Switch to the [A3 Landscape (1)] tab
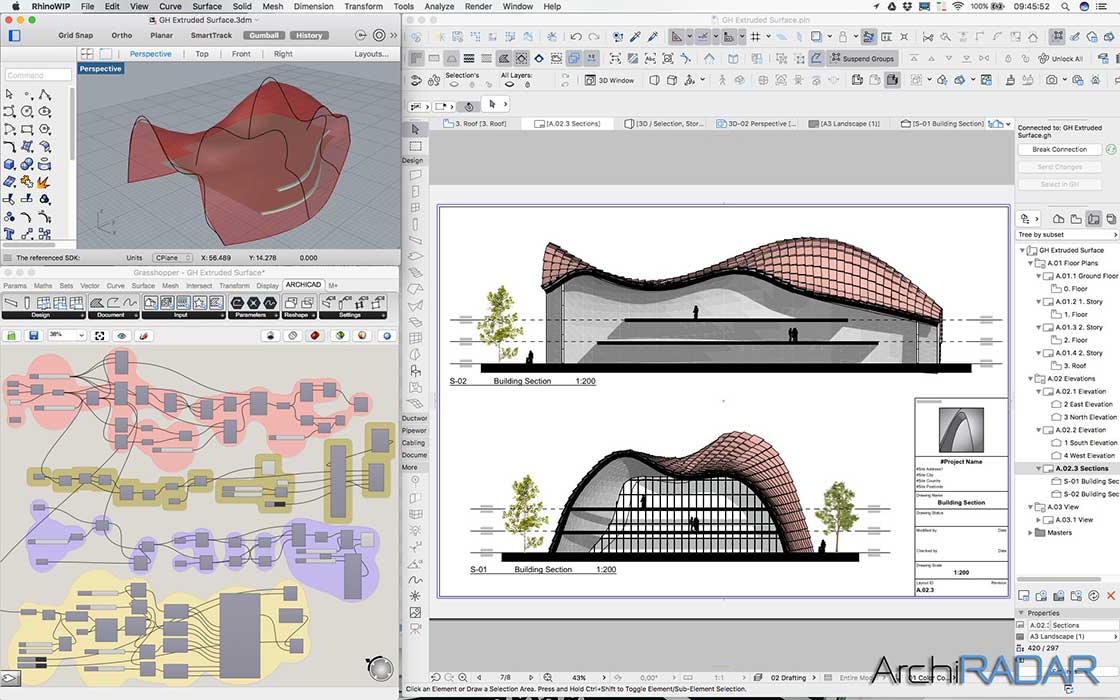 pyautogui.click(x=845, y=123)
